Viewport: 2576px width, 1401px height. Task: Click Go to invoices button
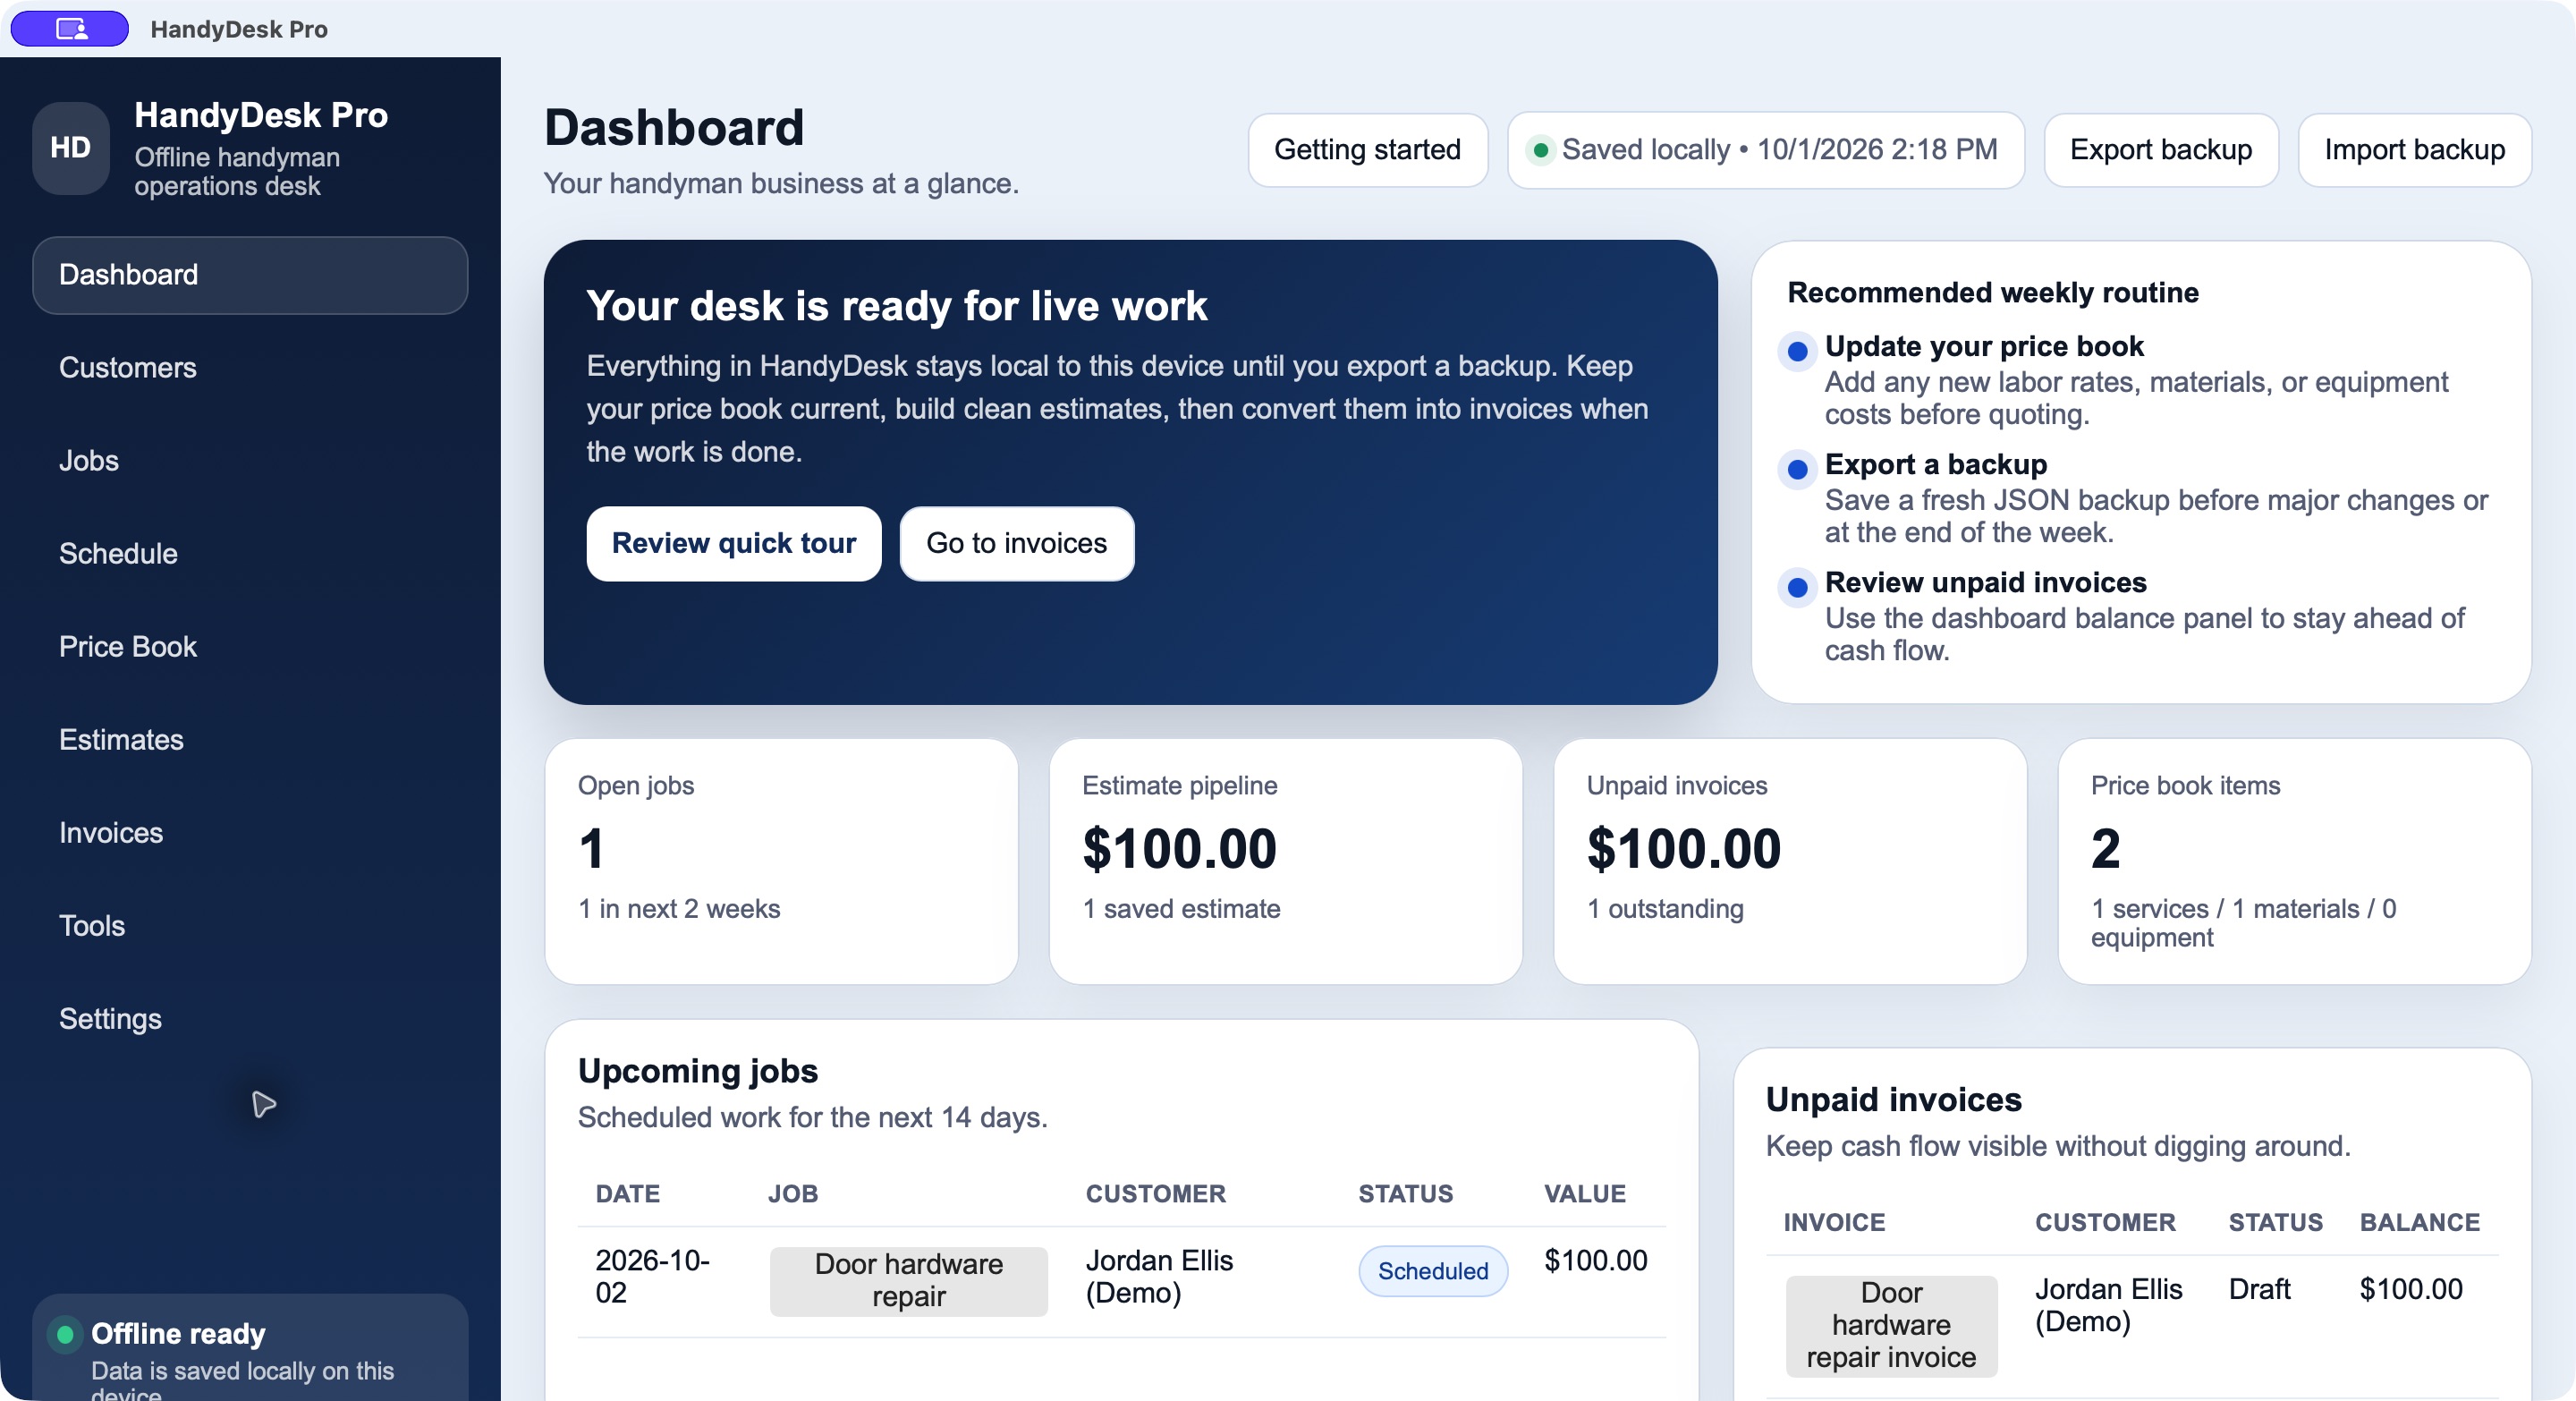click(1016, 543)
